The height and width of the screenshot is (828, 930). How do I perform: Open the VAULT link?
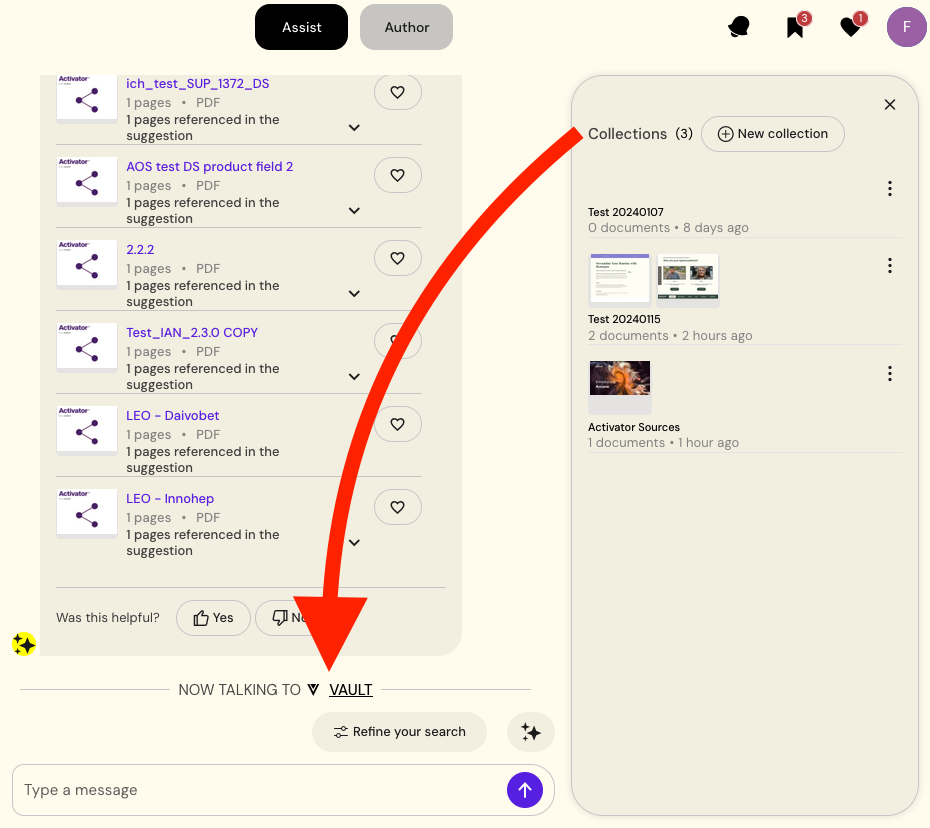click(351, 689)
